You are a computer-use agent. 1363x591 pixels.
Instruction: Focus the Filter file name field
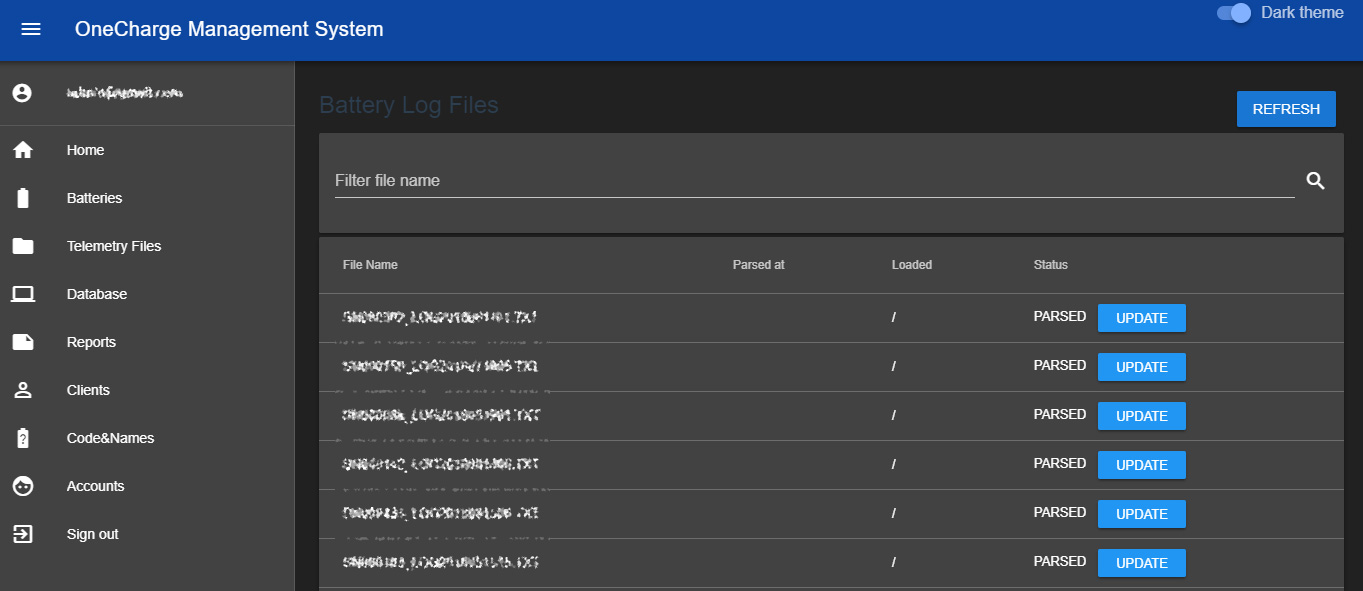pyautogui.click(x=814, y=181)
